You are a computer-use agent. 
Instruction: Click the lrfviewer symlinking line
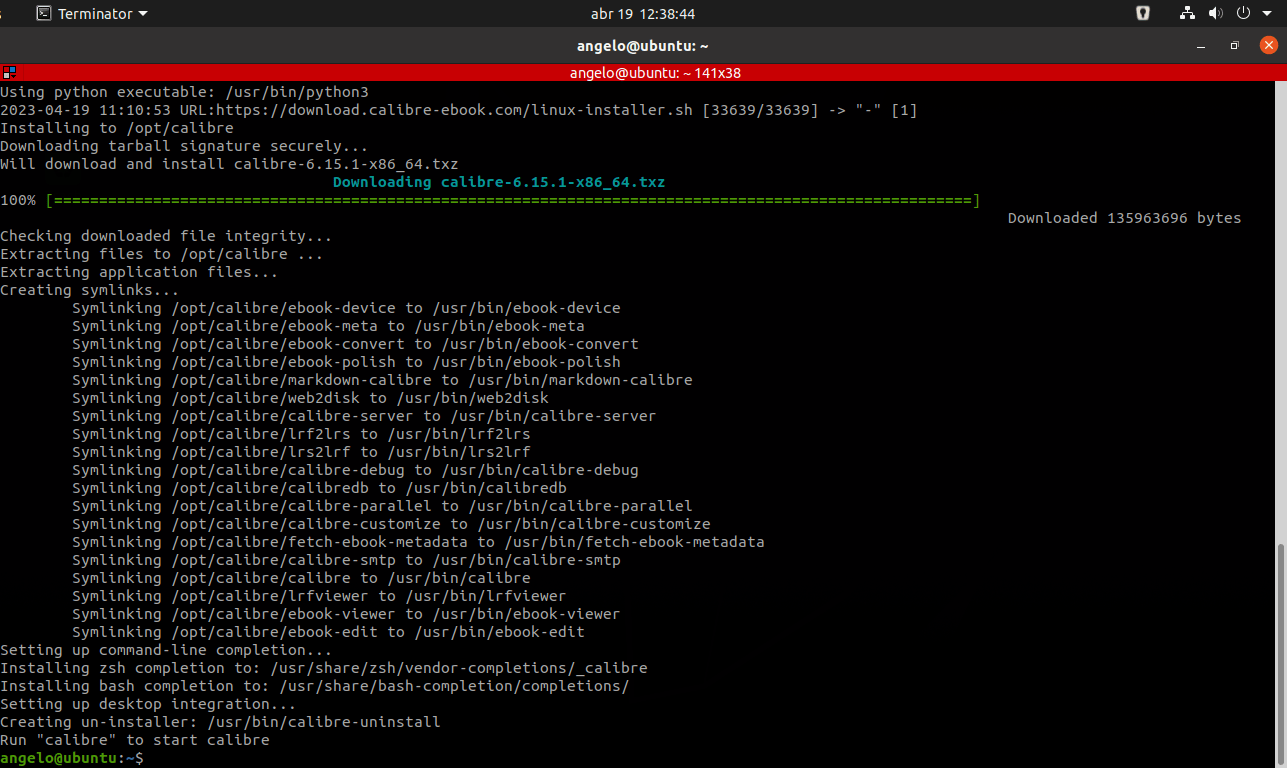(319, 596)
